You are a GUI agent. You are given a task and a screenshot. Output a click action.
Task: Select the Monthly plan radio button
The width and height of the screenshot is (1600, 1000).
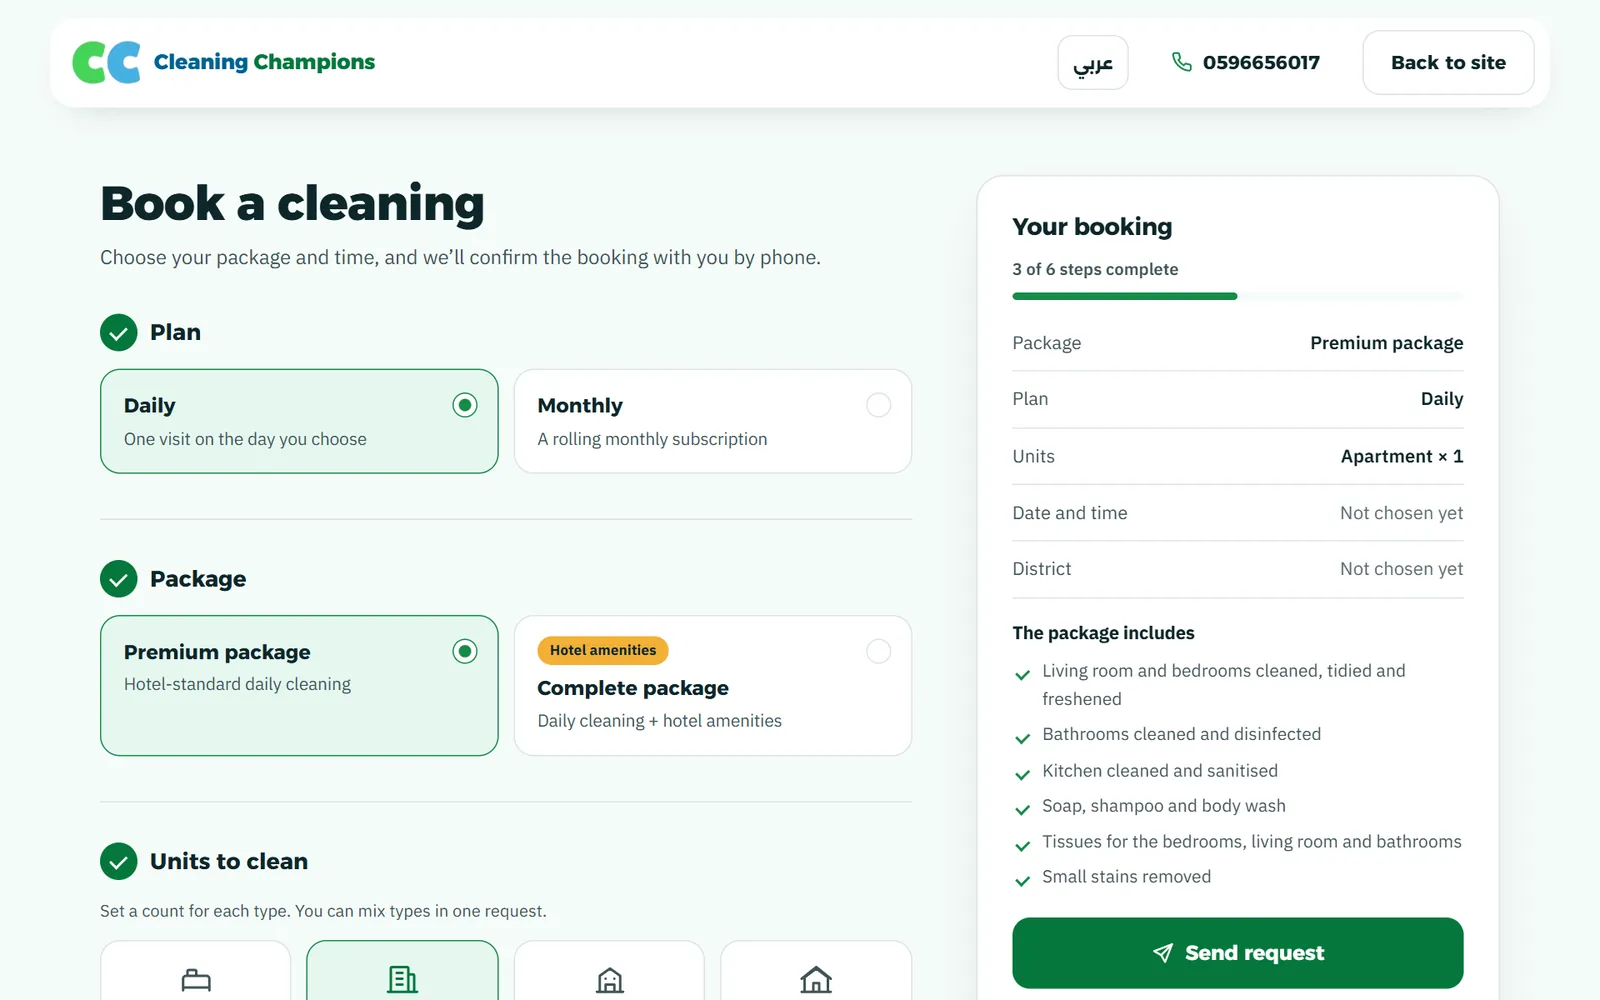pyautogui.click(x=879, y=405)
